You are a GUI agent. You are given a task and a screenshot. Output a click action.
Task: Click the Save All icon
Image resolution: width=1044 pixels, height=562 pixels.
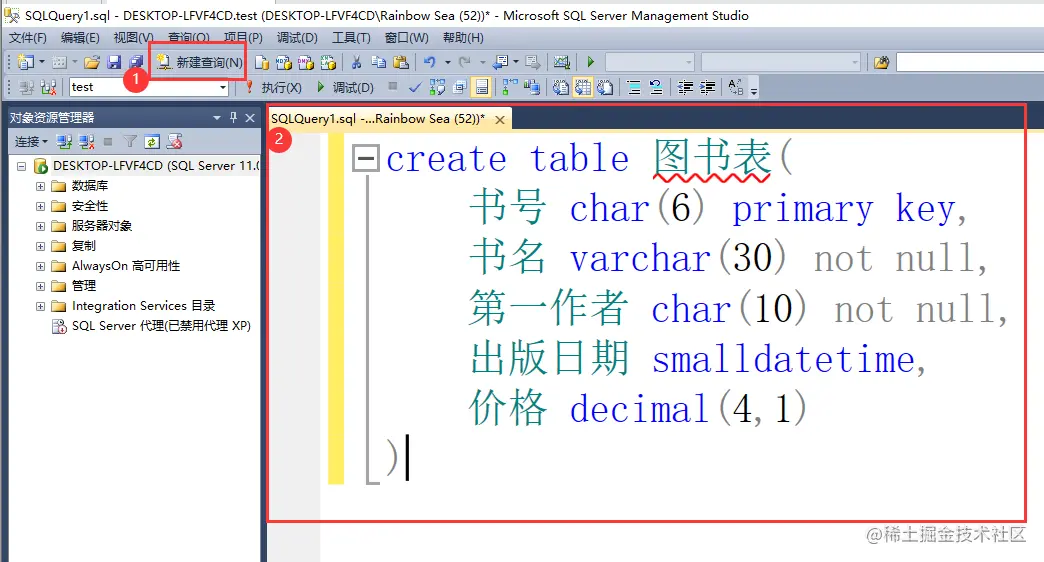click(136, 62)
